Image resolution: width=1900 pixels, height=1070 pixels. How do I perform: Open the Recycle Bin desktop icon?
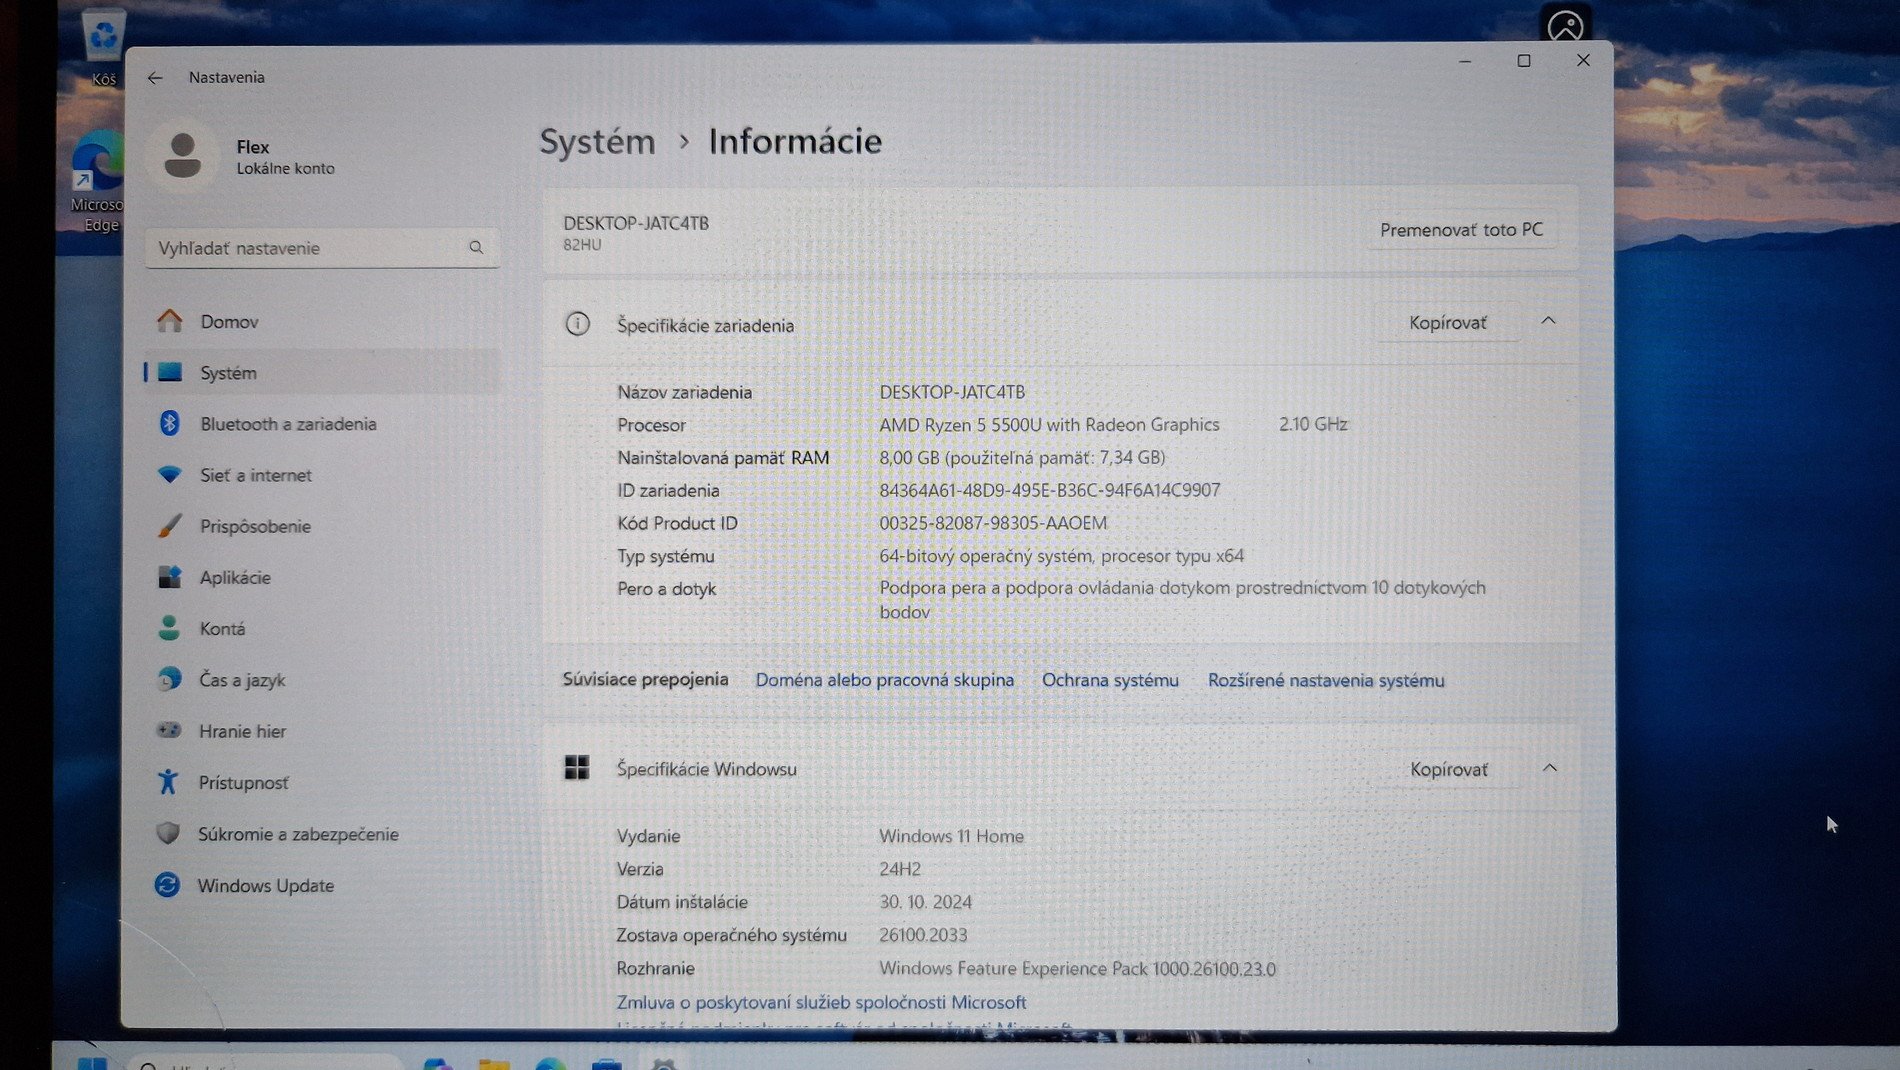[103, 40]
